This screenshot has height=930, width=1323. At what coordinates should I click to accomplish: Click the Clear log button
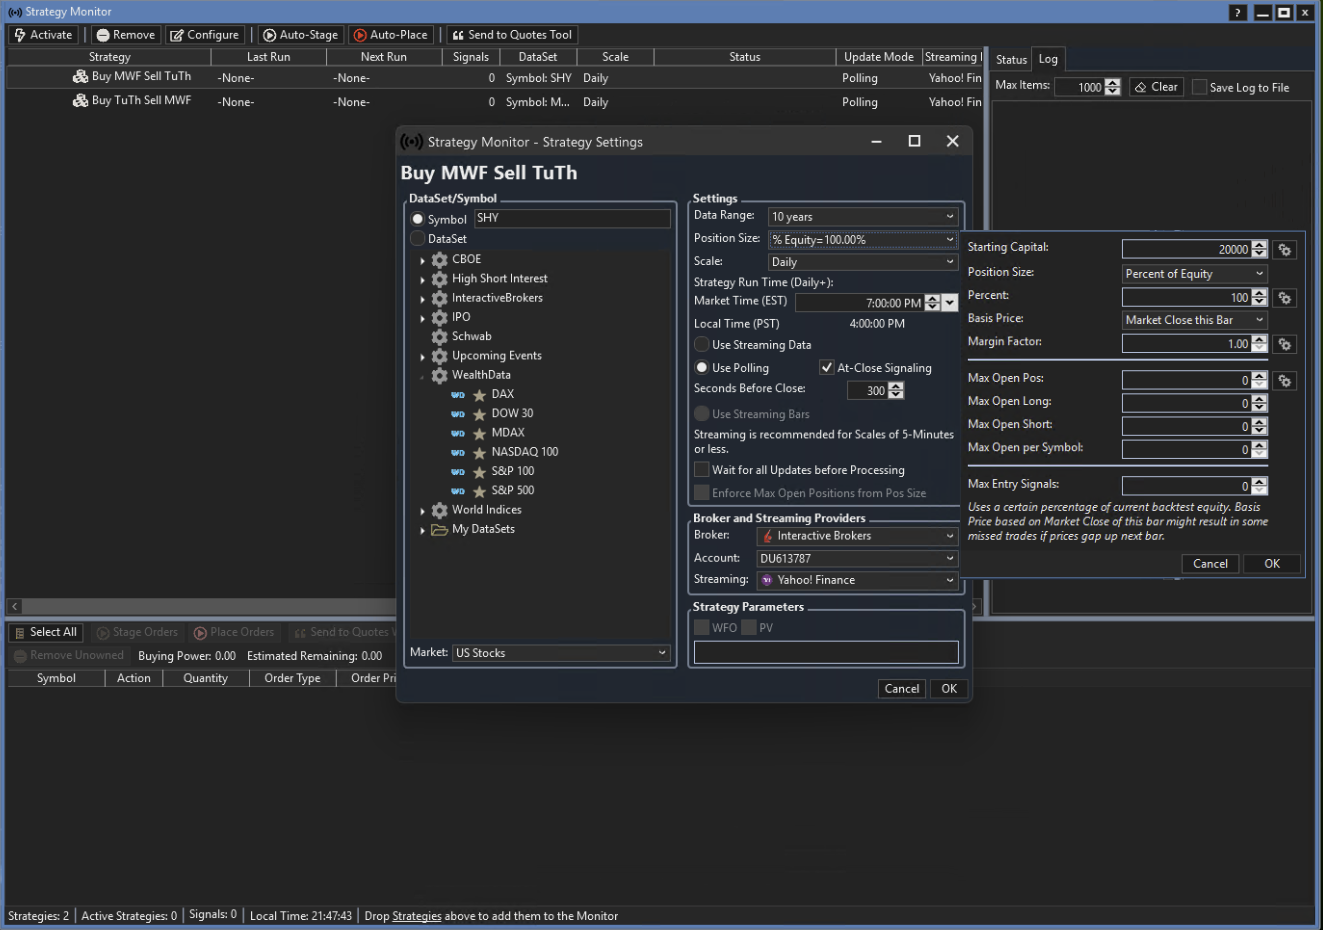click(1156, 87)
